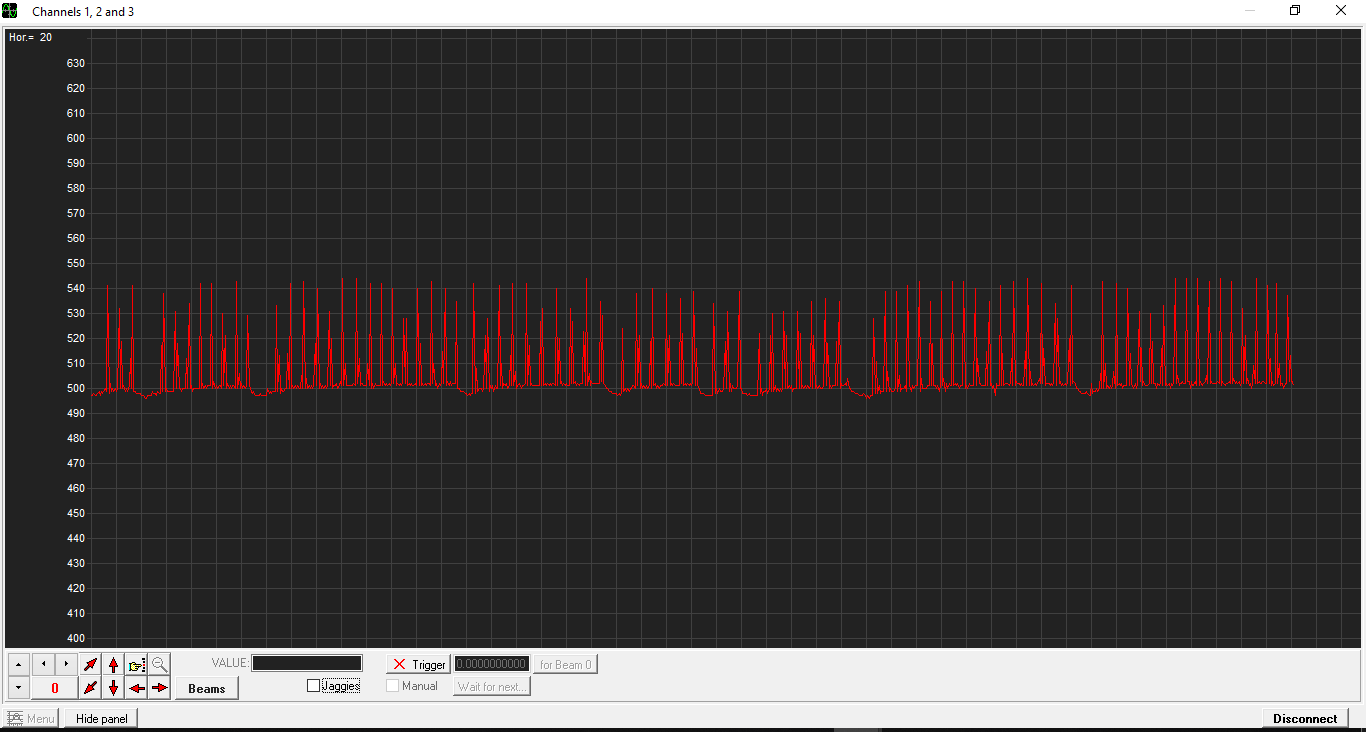
Task: Click the Hor.= 20 scale label
Action: click(x=31, y=37)
